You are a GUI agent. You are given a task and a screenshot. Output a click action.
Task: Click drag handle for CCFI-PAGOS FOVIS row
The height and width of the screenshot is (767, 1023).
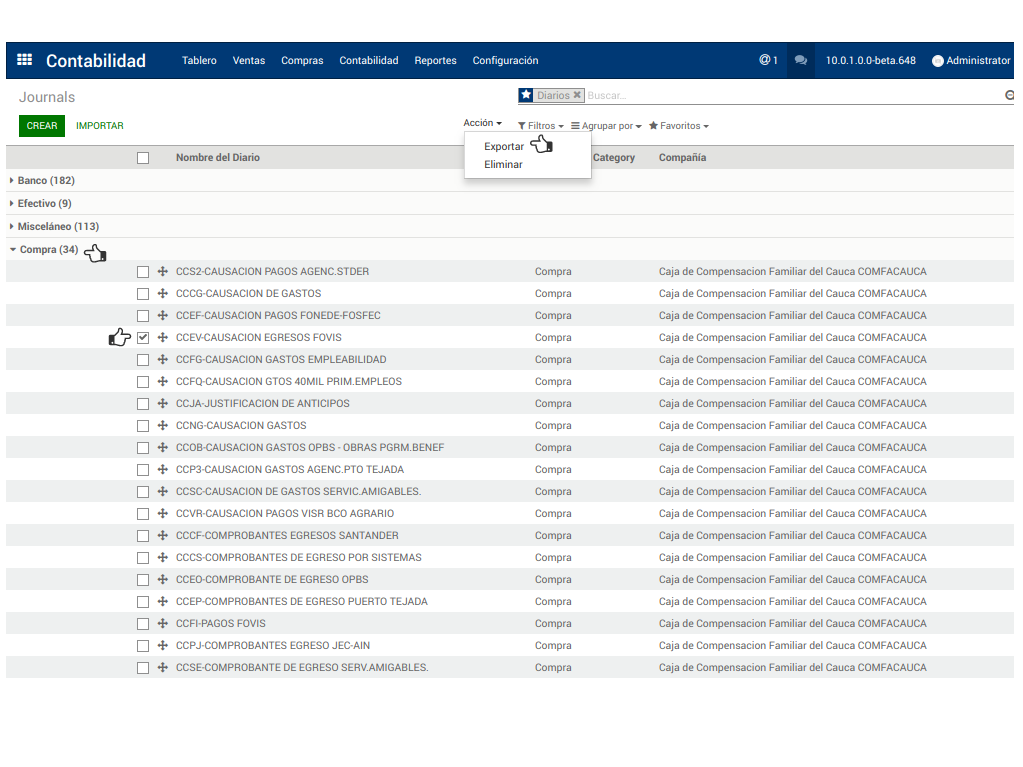tap(162, 624)
